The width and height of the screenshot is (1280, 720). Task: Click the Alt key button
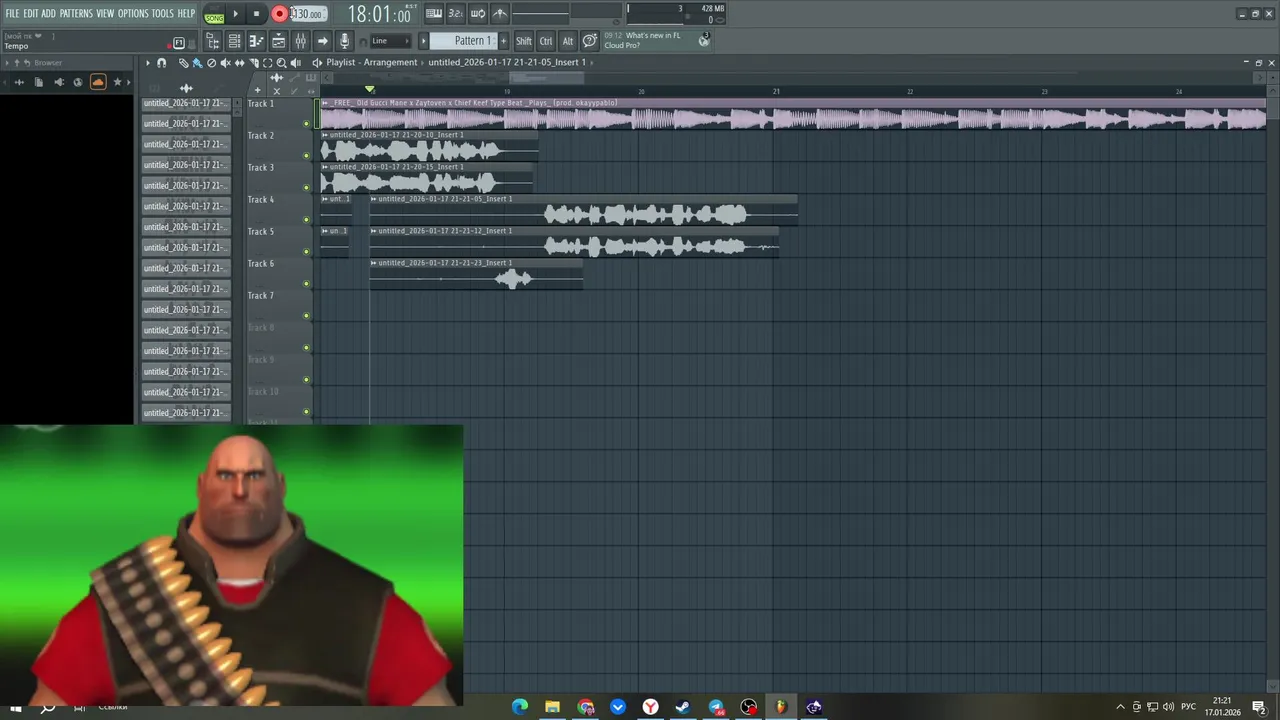click(x=568, y=41)
